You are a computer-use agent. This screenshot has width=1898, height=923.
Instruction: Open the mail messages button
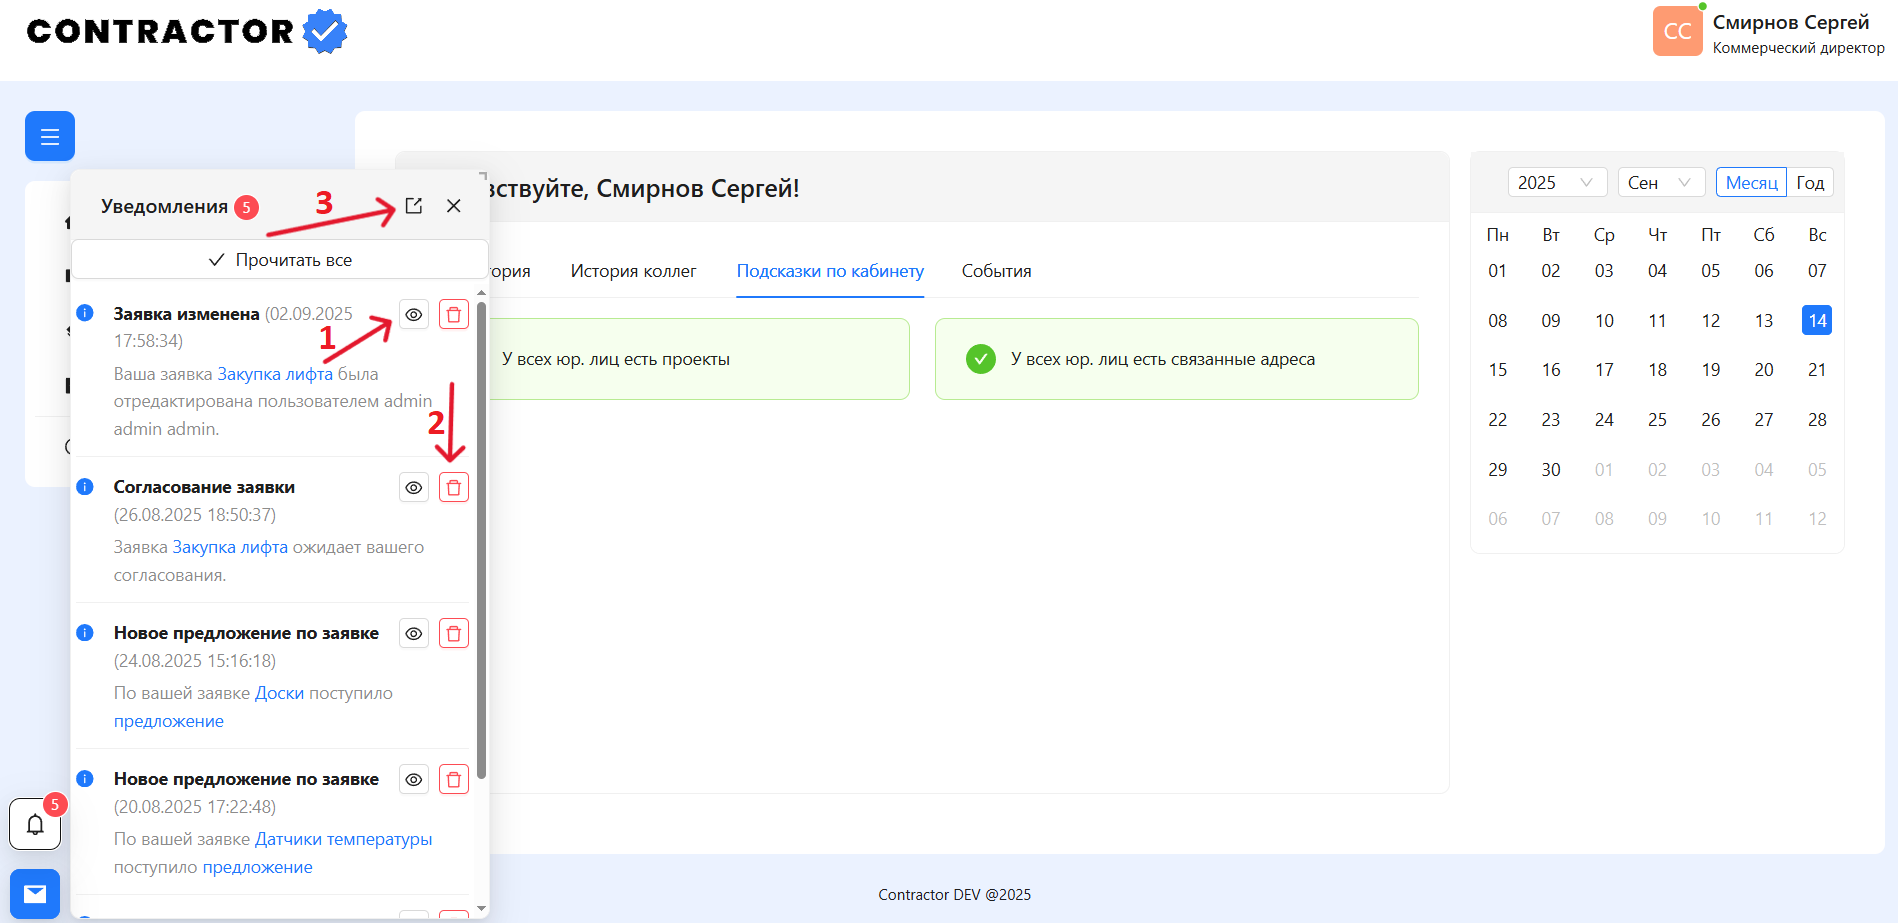point(35,893)
